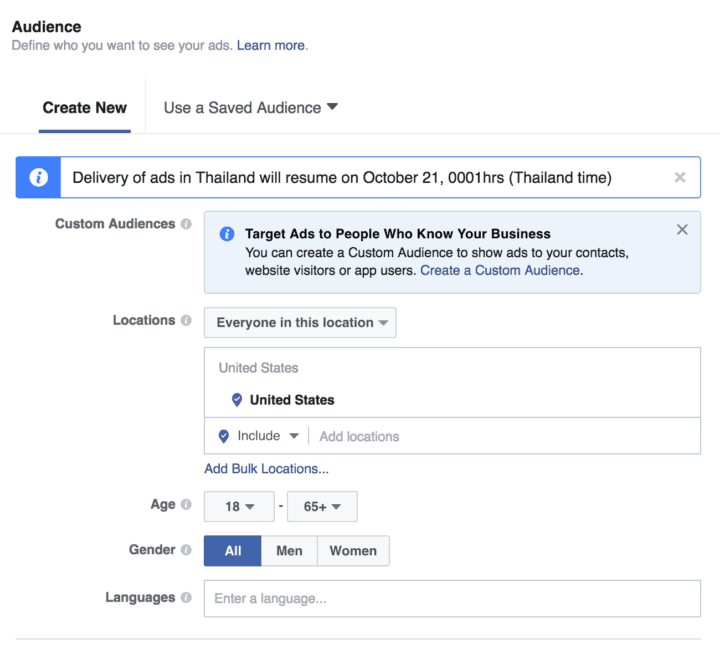Click the info icon next to Locations
This screenshot has height=654, width=720.
pos(186,321)
